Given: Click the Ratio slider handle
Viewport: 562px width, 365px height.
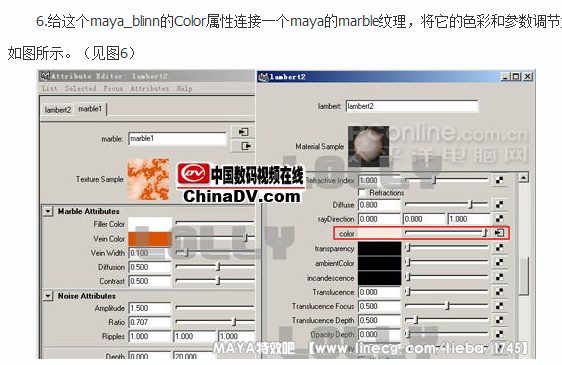Looking at the screenshot, I should tap(234, 322).
